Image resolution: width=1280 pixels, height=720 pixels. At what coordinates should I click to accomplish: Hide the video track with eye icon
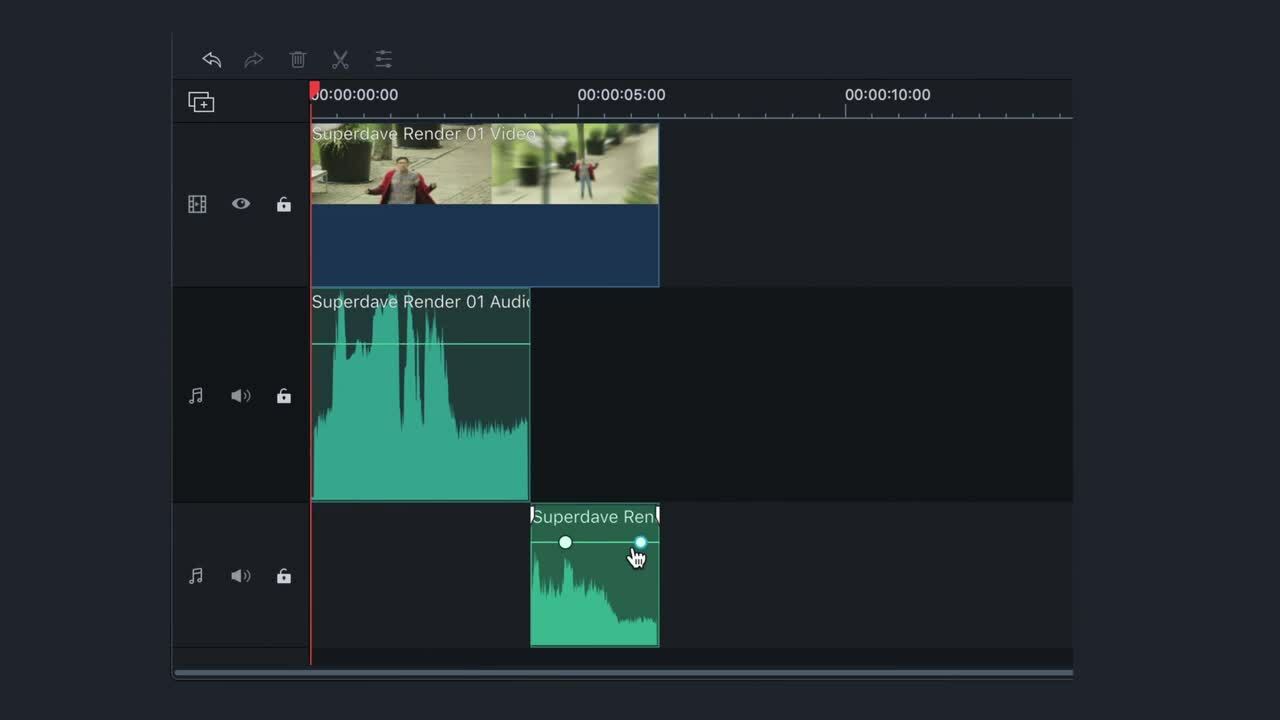241,203
